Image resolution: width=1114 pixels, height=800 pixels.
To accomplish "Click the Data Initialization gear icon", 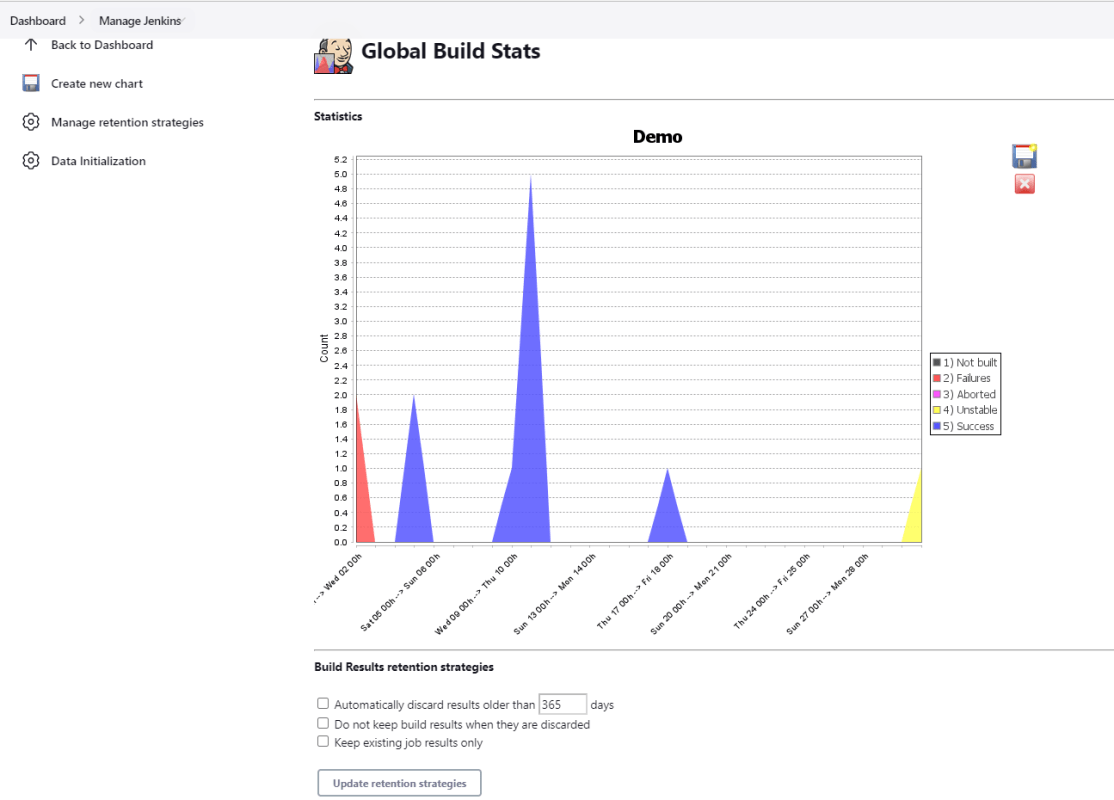I will [x=31, y=161].
